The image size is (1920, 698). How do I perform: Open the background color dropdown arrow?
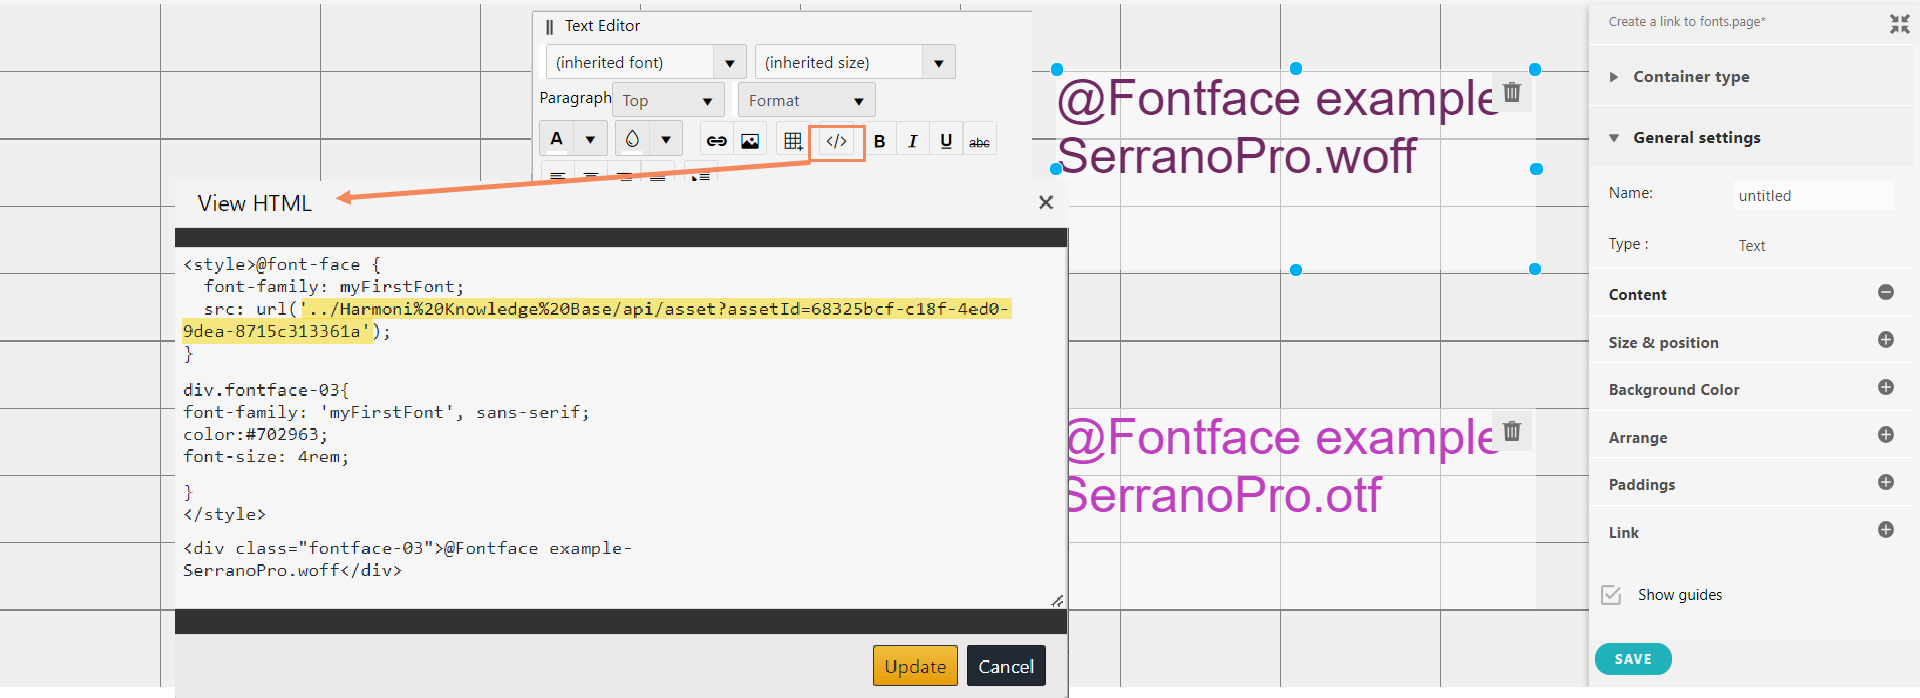click(666, 139)
